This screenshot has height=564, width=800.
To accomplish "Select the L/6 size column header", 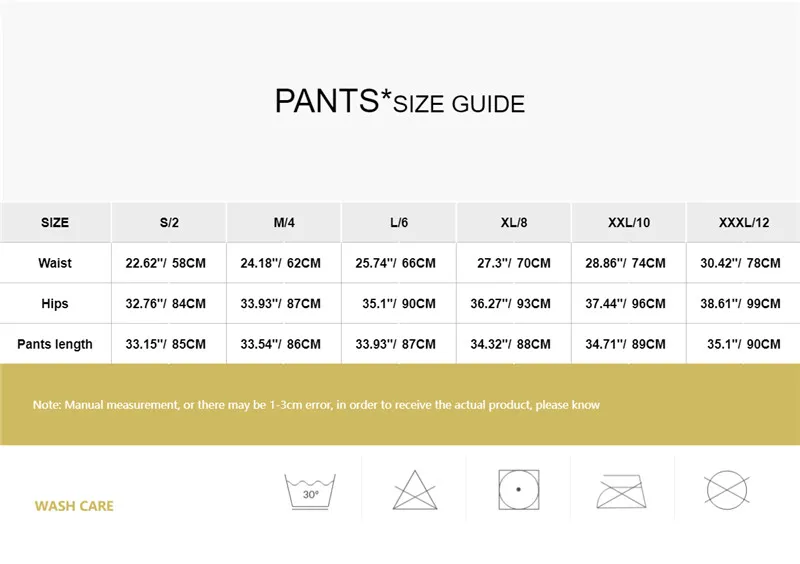I will (x=398, y=223).
